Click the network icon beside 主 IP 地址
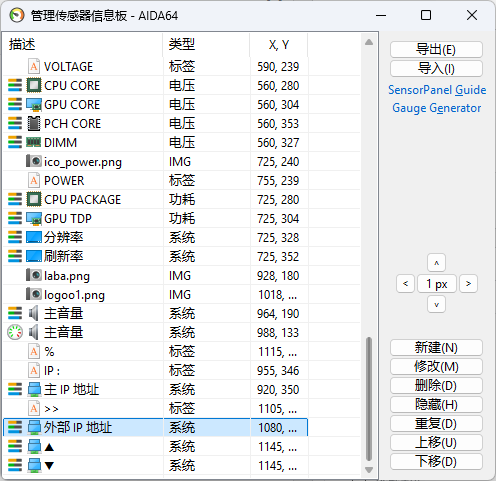 [x=34, y=389]
